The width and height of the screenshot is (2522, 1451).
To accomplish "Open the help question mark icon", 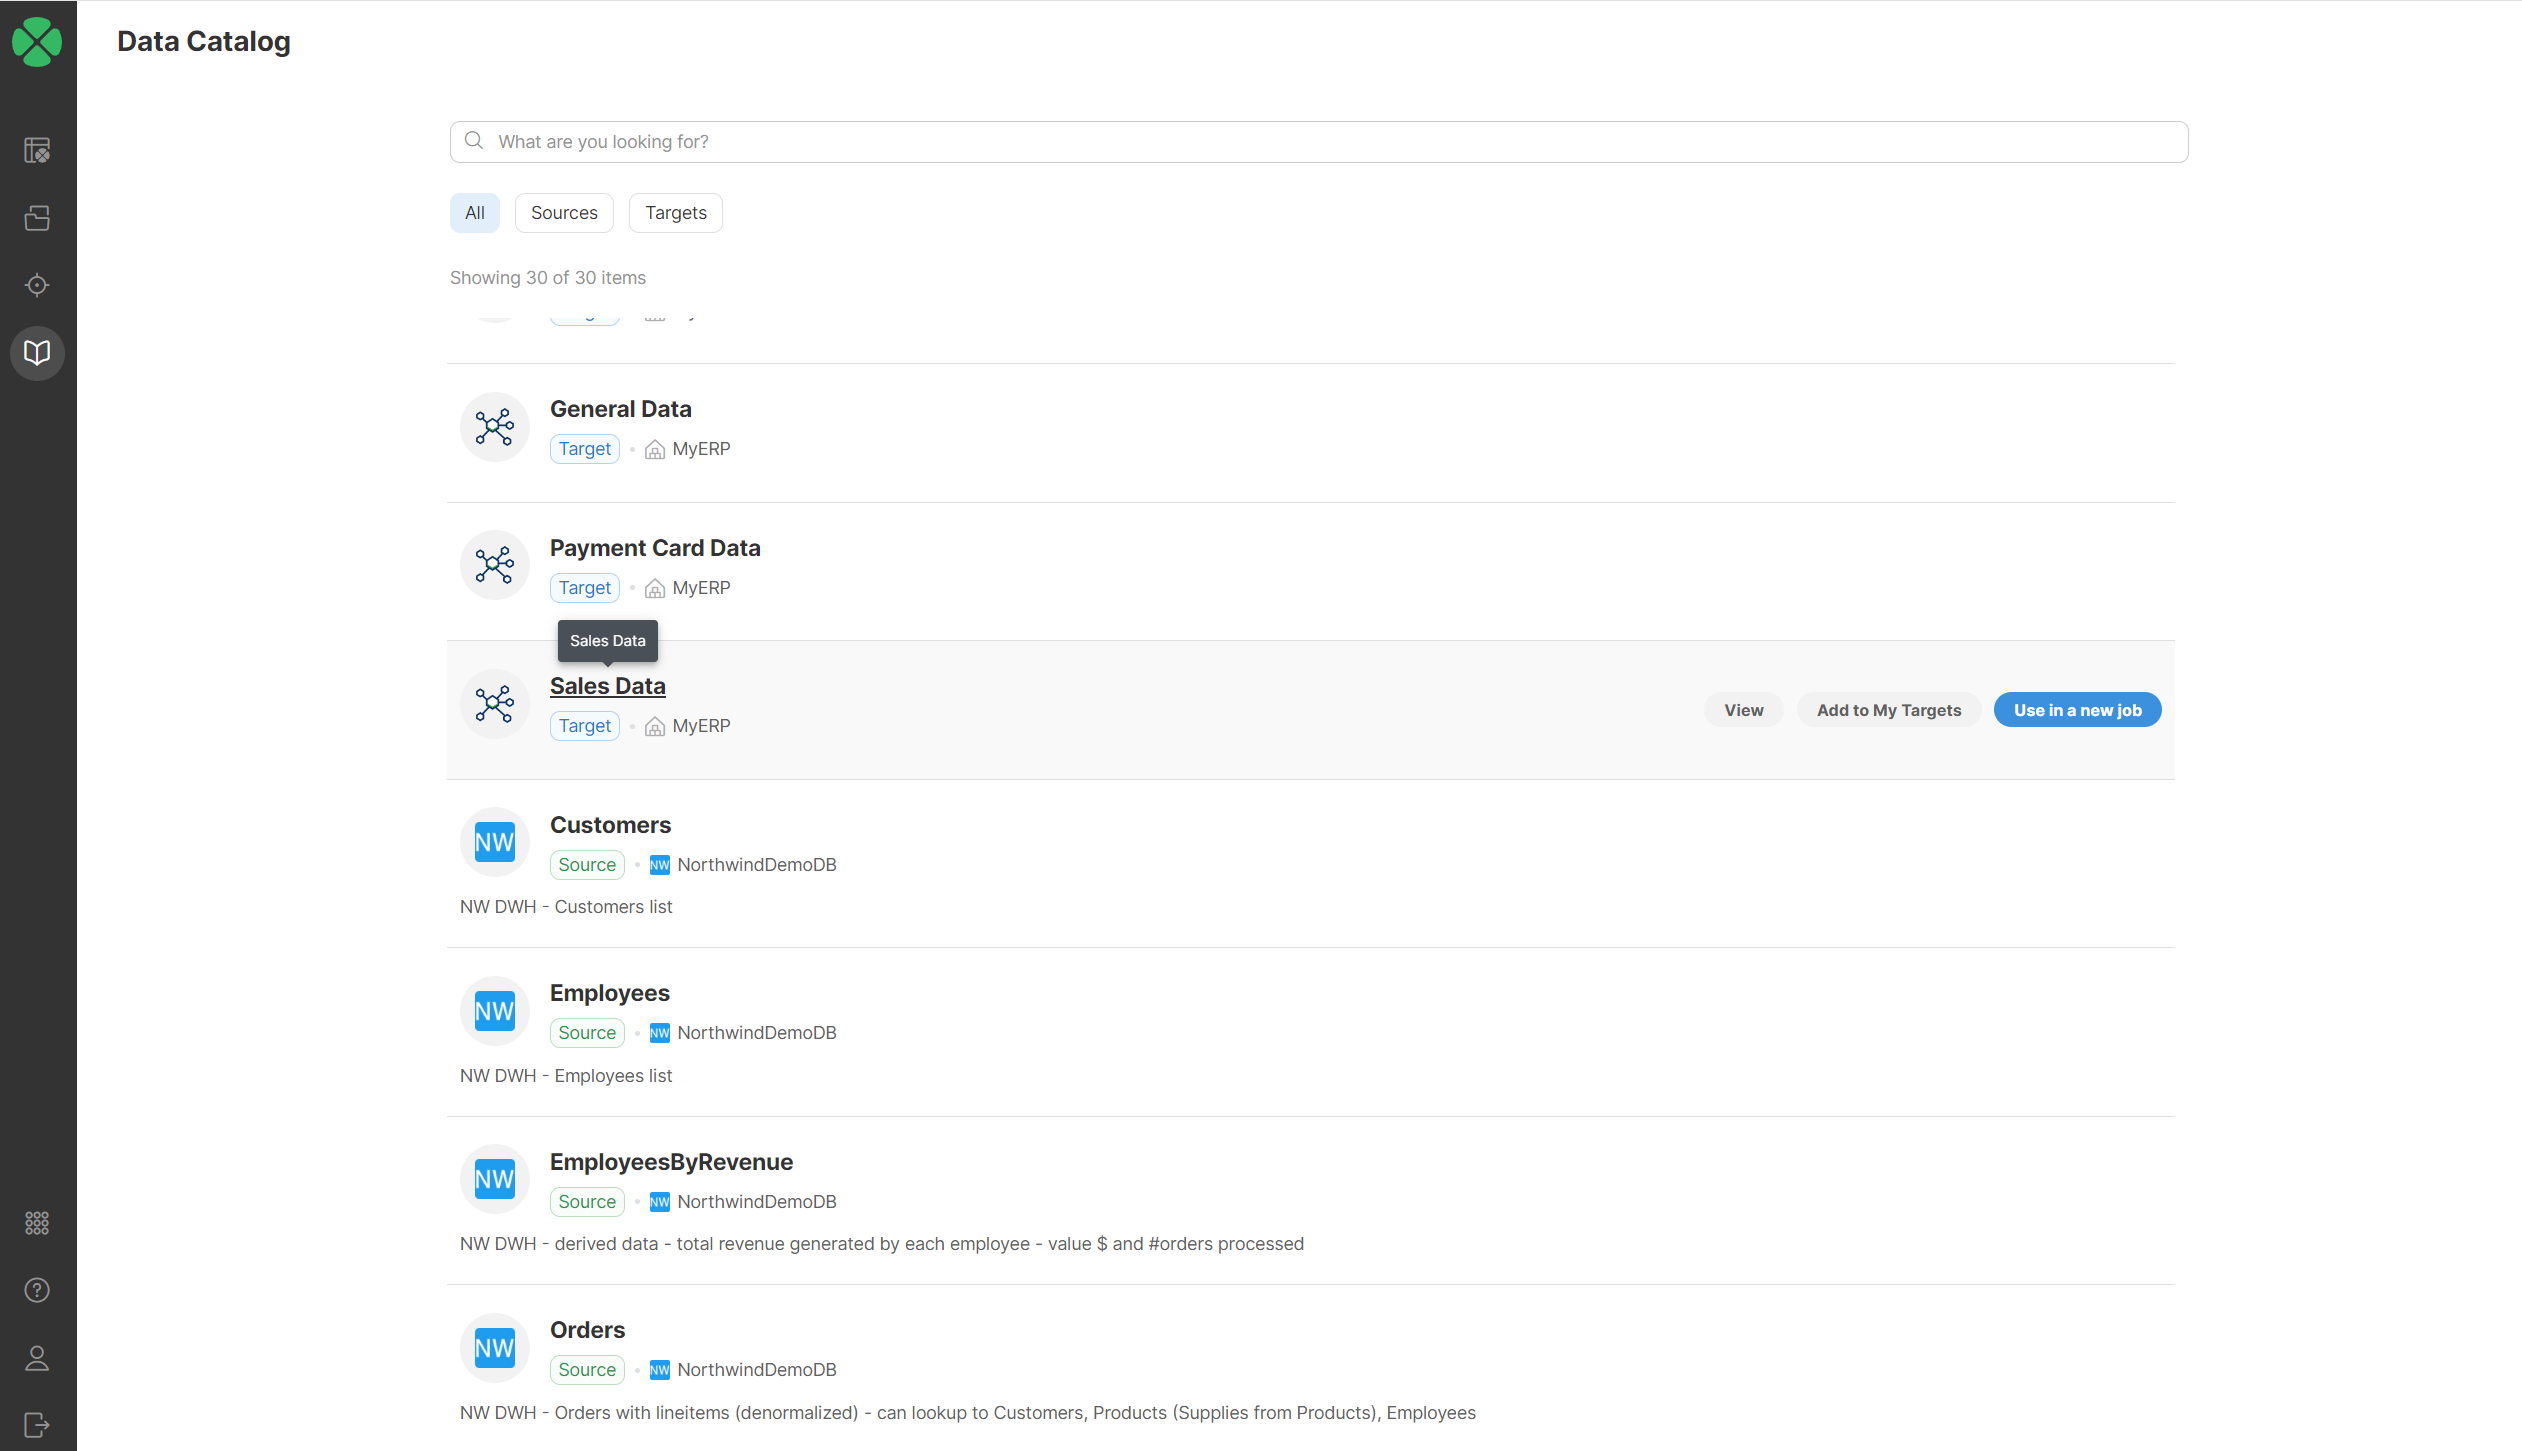I will (37, 1290).
